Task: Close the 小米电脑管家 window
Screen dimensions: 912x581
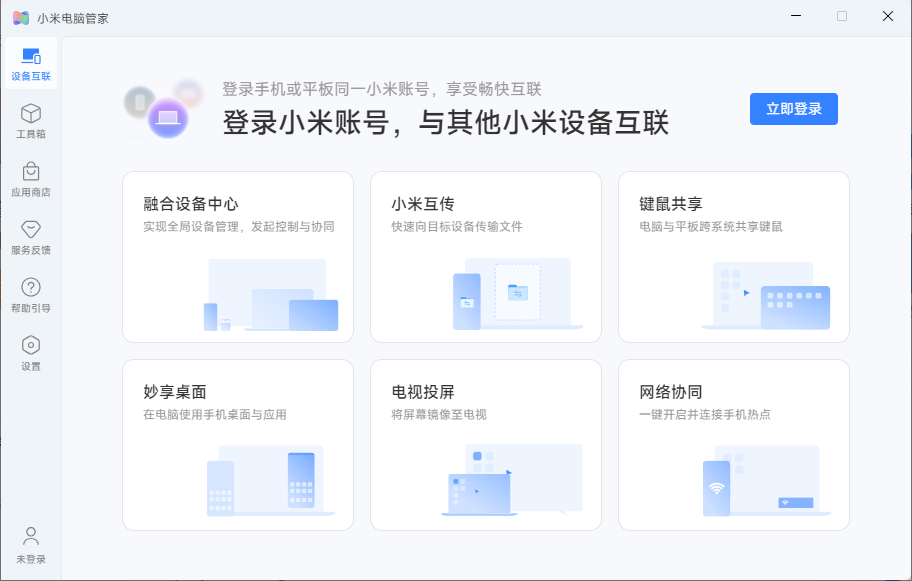Action: click(x=888, y=16)
